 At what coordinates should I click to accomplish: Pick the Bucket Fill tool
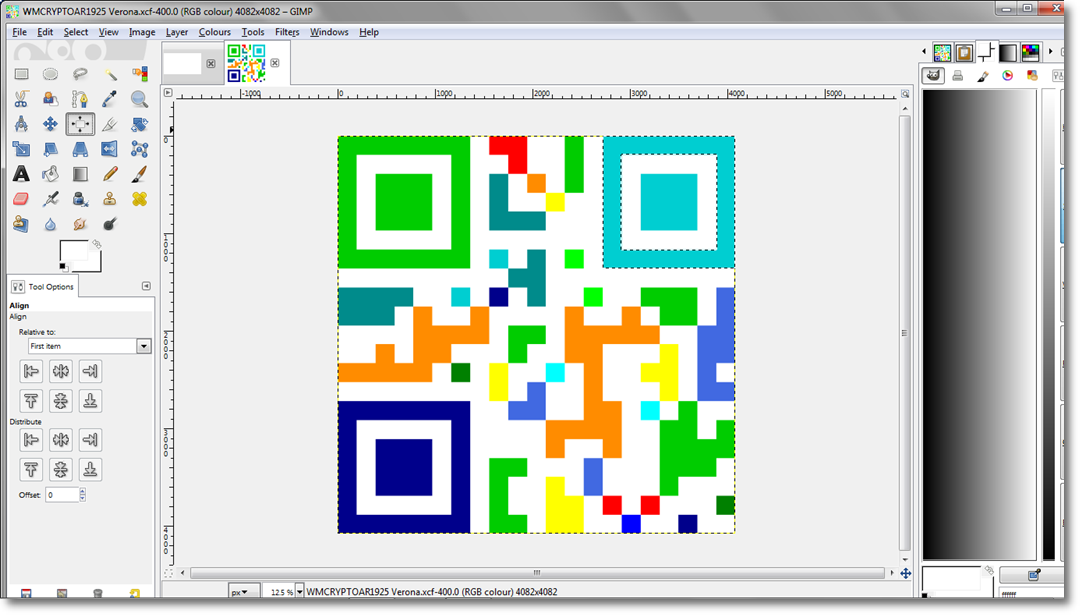(50, 174)
